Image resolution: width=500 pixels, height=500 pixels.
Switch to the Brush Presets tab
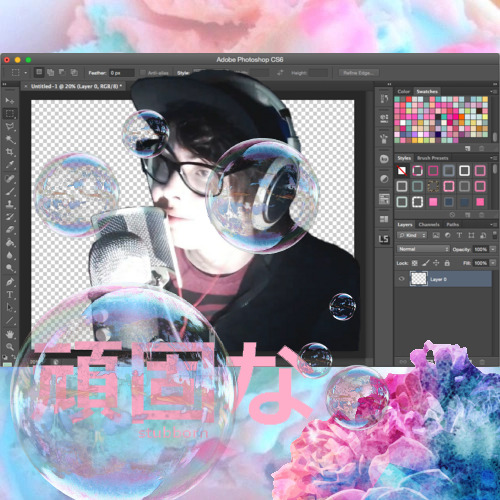tap(433, 158)
